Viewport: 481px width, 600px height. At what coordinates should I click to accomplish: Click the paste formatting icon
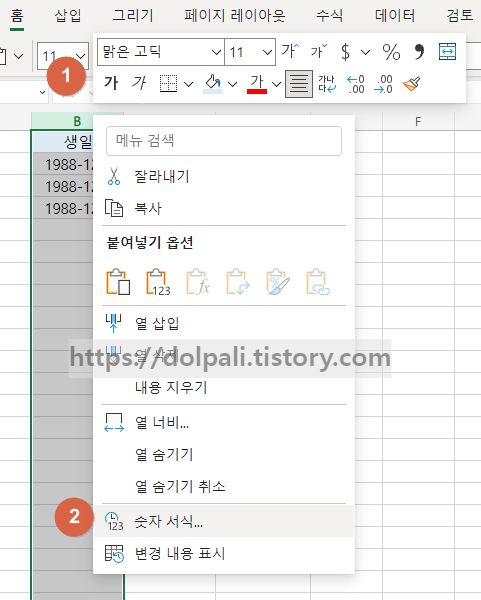pyautogui.click(x=278, y=282)
